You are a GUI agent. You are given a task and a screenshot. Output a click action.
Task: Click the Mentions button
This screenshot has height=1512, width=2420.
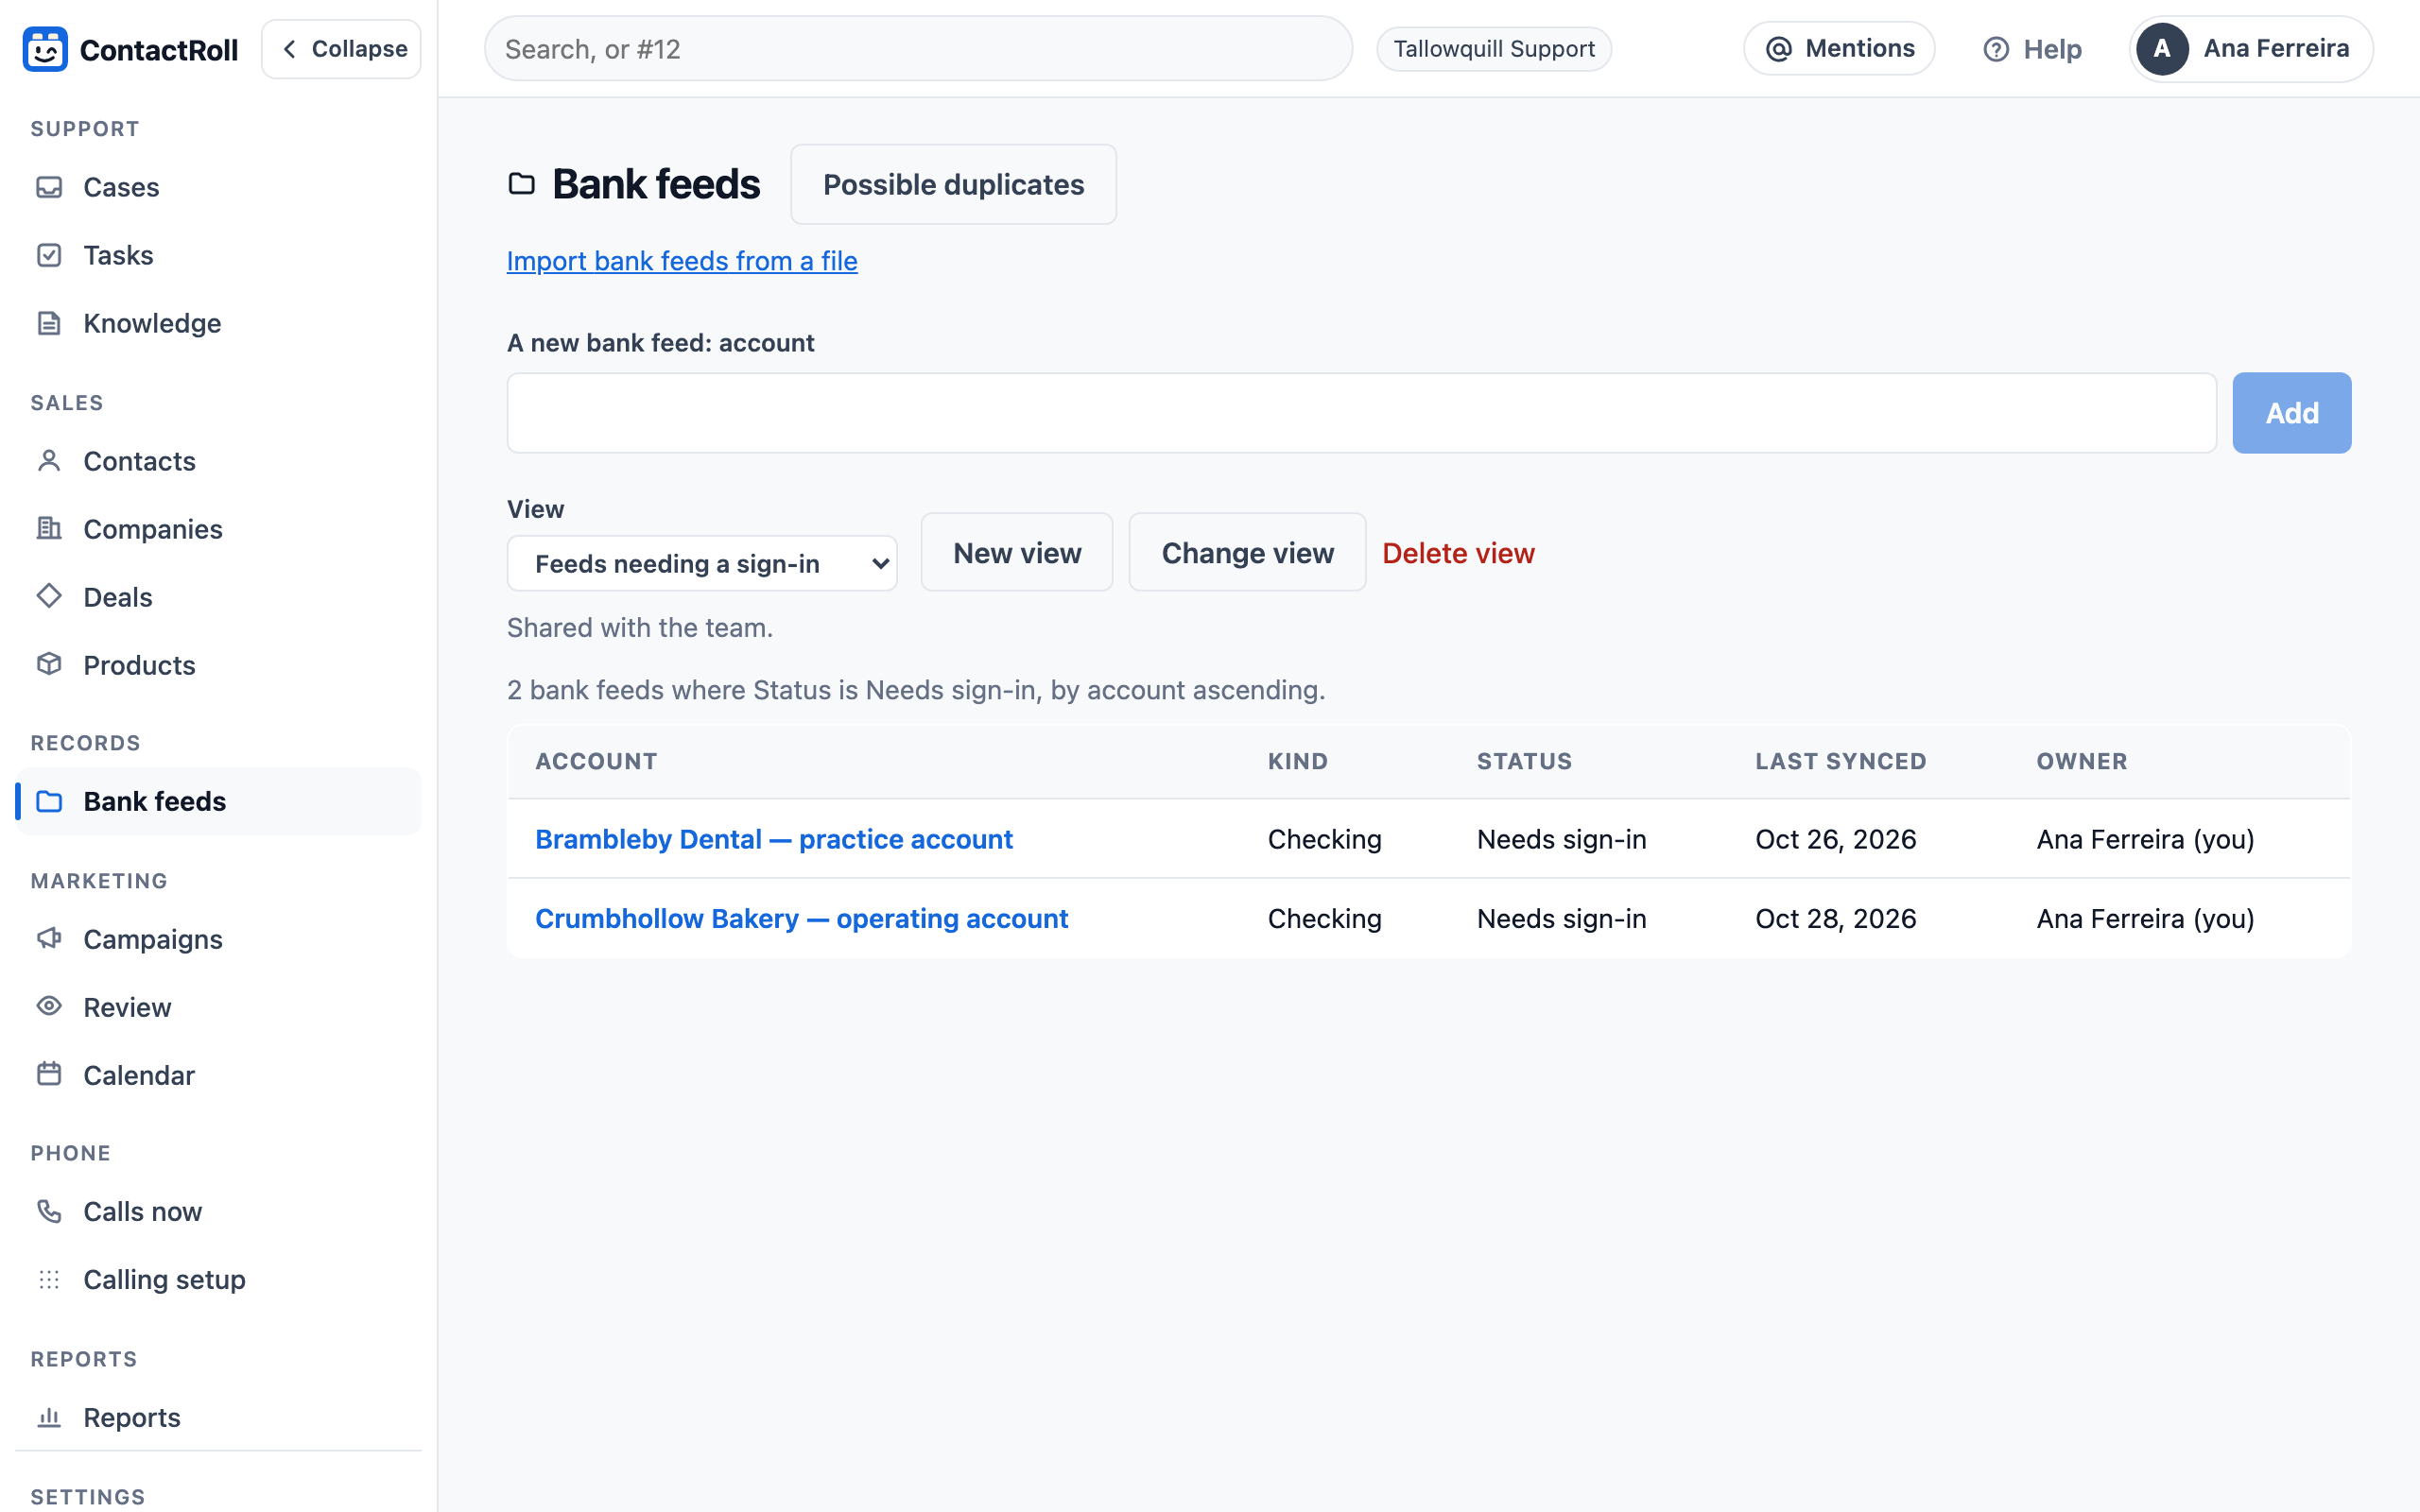1839,49
